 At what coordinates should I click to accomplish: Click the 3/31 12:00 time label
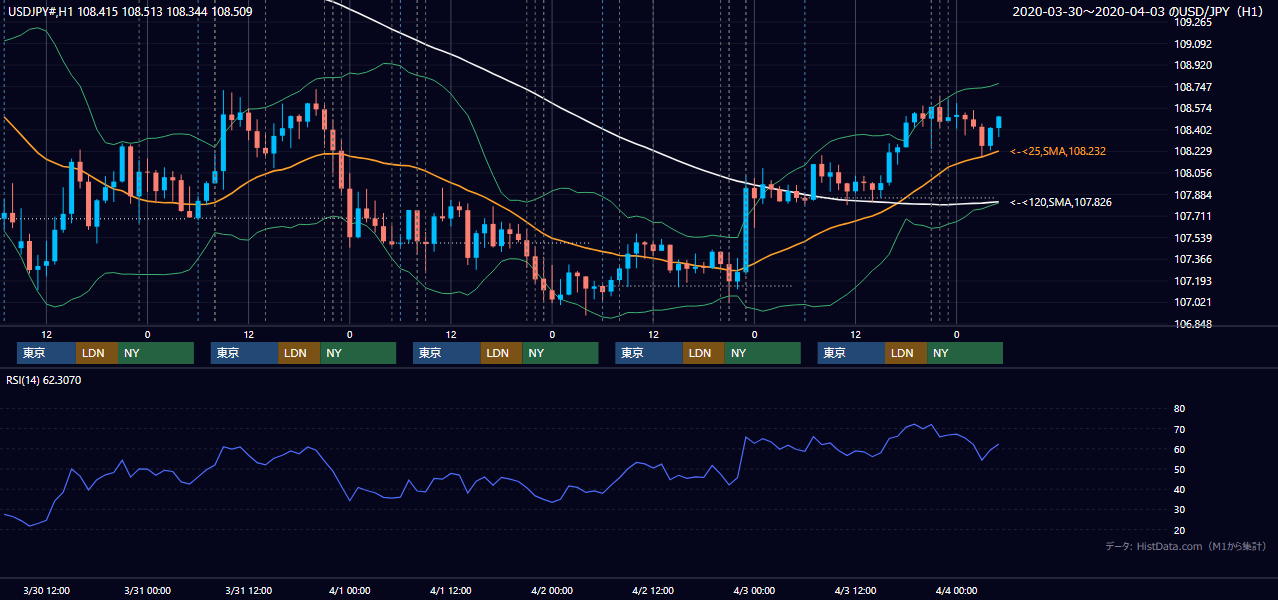point(248,590)
